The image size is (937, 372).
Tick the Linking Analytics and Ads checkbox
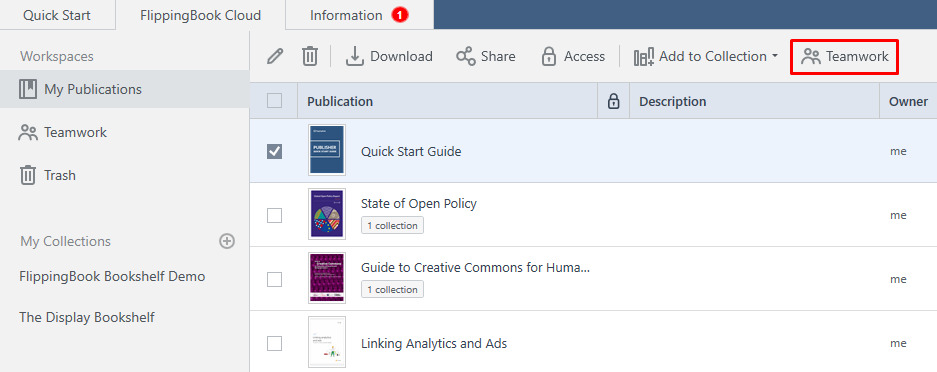point(274,343)
